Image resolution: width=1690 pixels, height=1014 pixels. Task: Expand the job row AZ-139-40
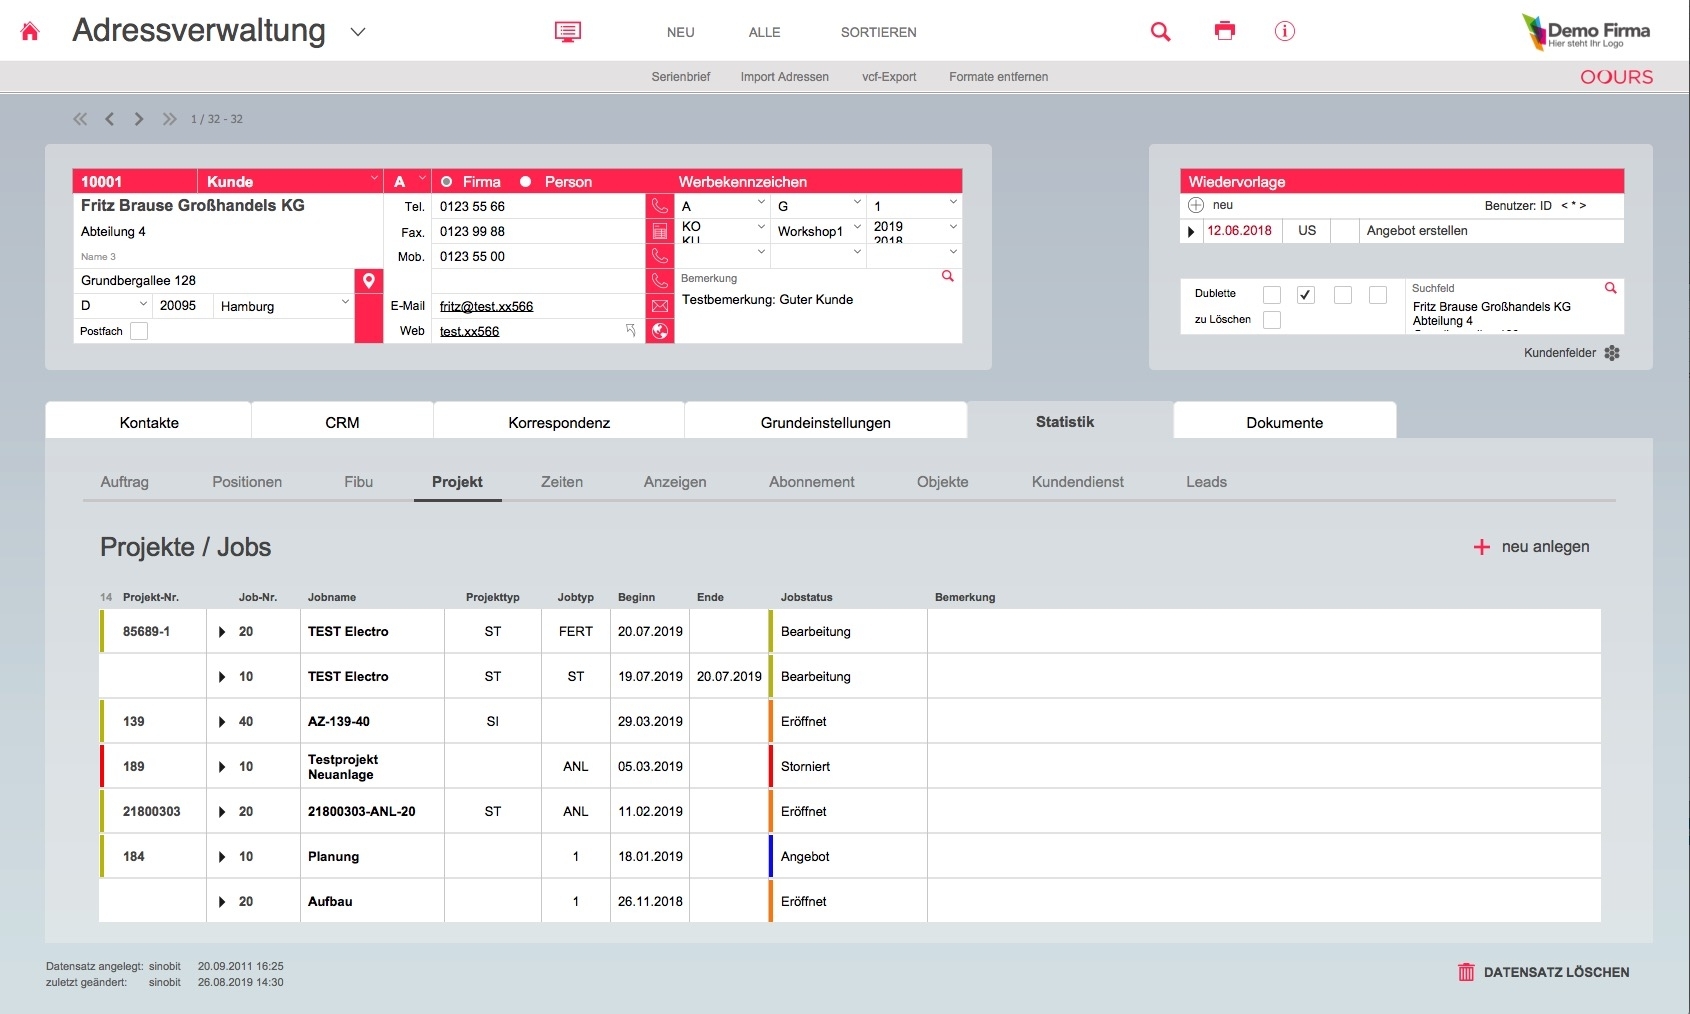(x=222, y=722)
